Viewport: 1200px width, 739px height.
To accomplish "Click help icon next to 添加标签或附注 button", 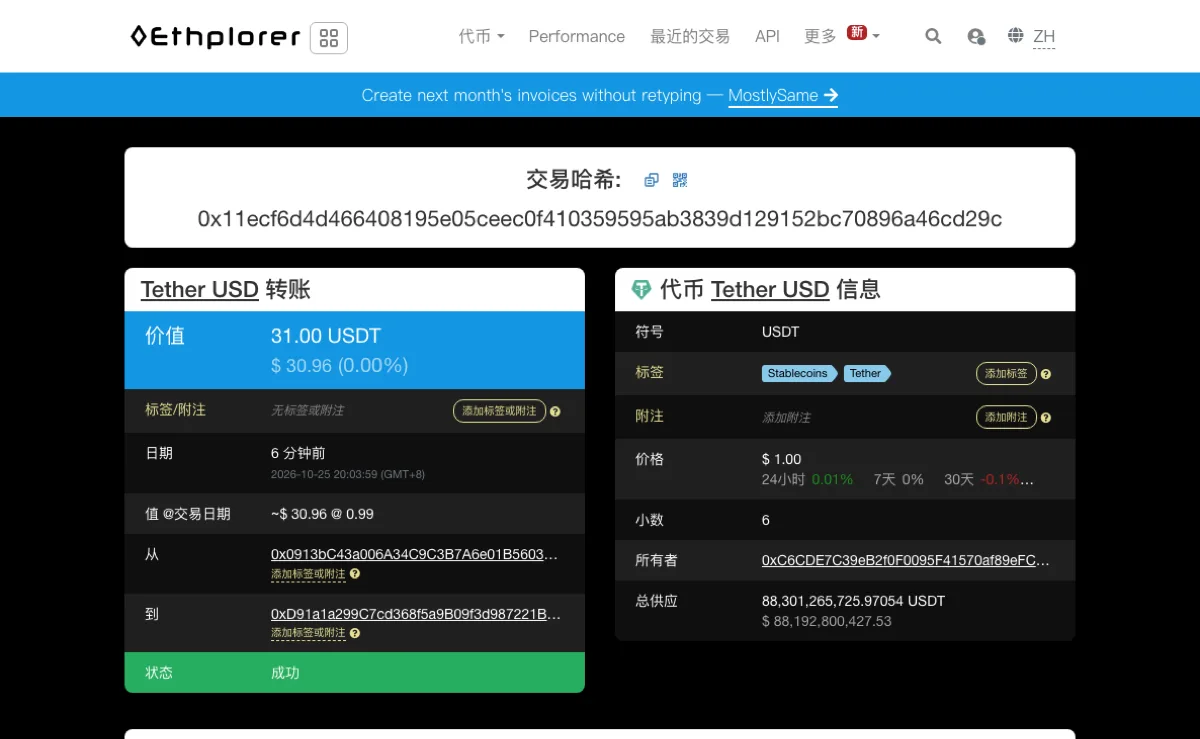I will click(x=555, y=411).
